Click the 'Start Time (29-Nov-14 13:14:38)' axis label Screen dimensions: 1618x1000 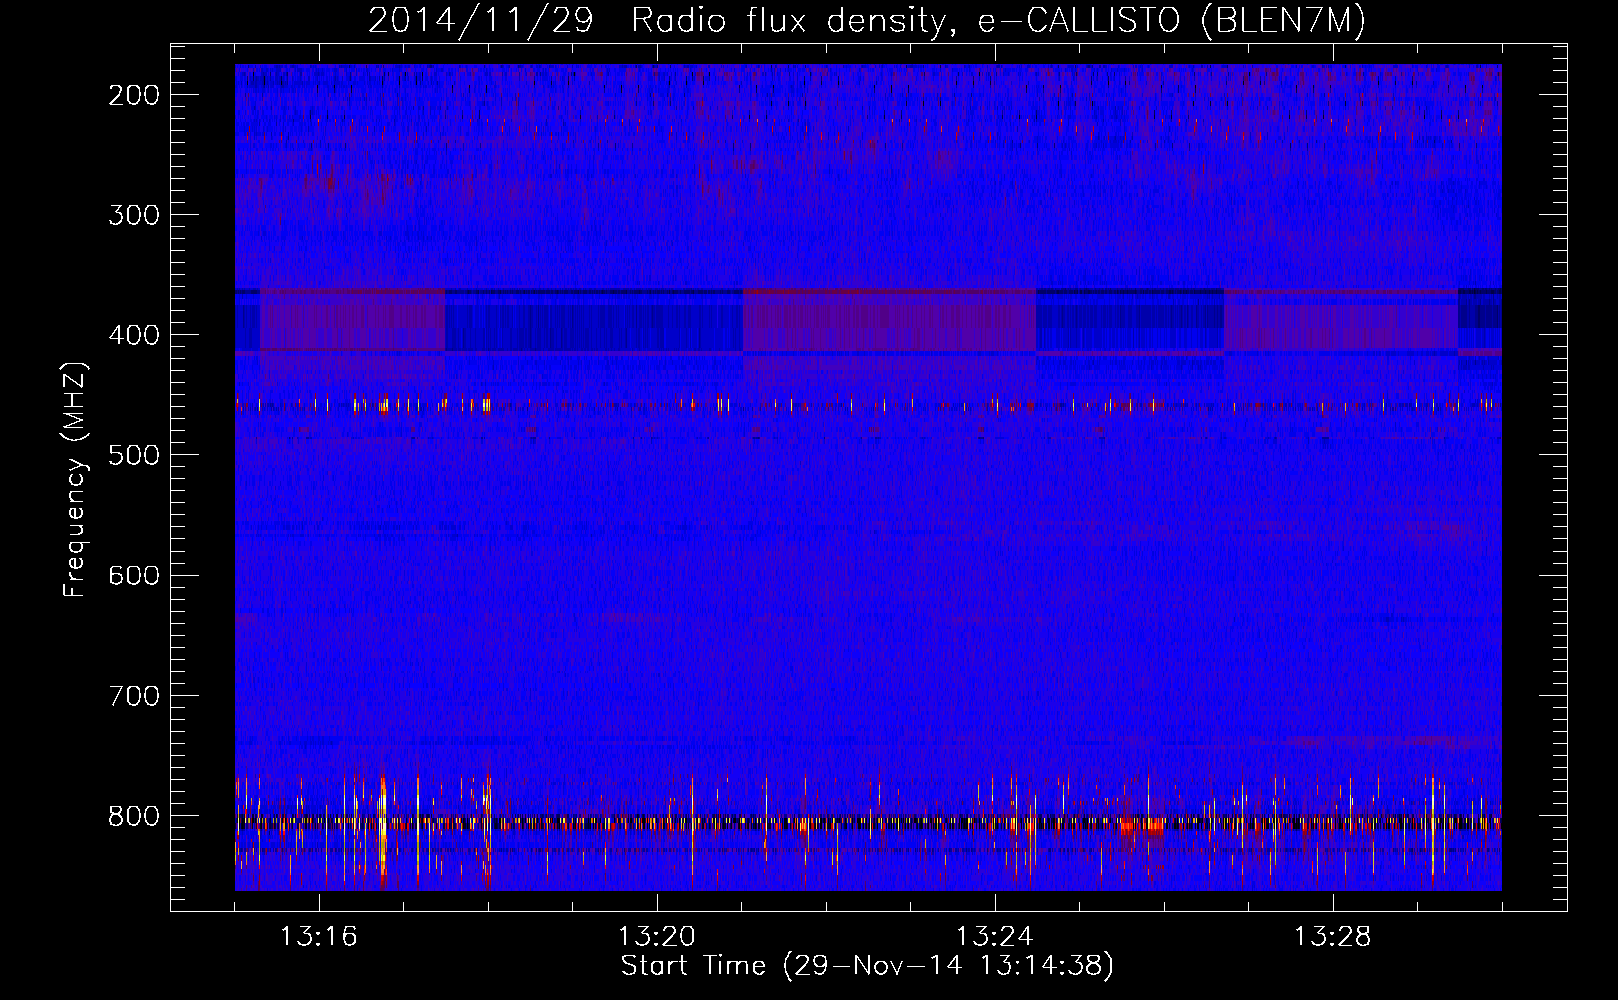click(867, 966)
